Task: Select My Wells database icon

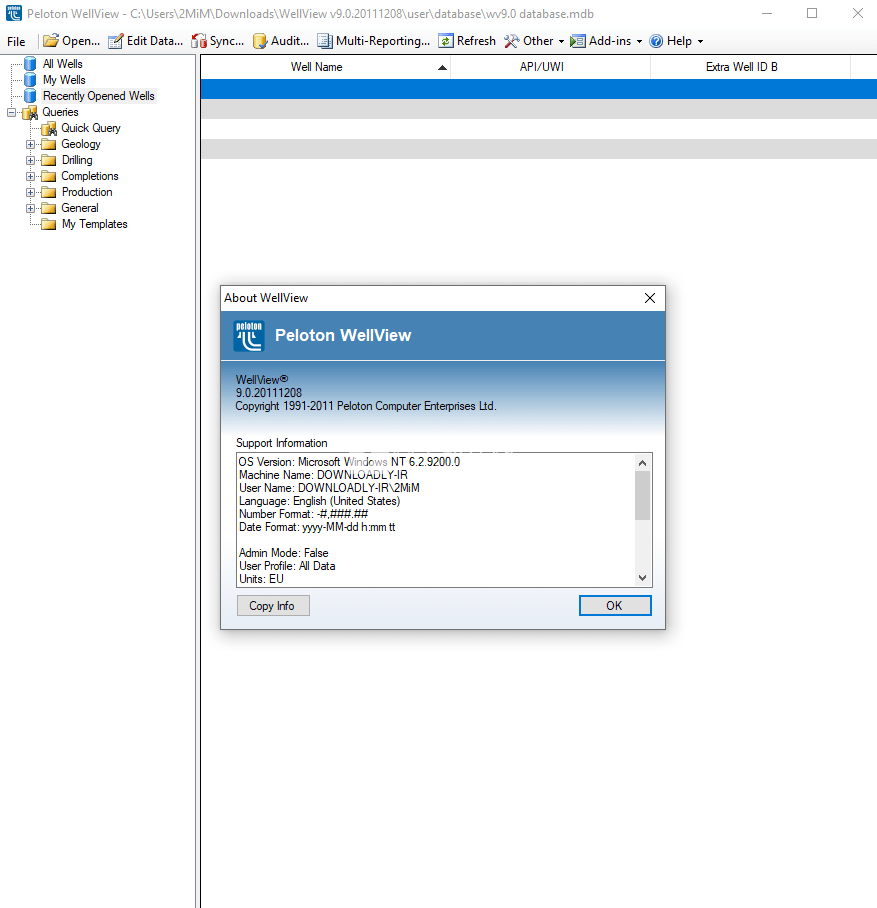Action: pyautogui.click(x=30, y=79)
